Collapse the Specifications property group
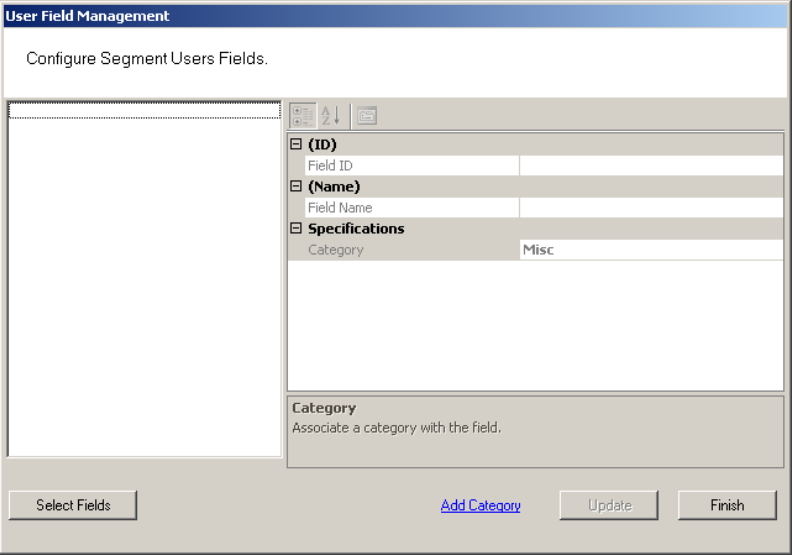This screenshot has height=555, width=792. [296, 228]
